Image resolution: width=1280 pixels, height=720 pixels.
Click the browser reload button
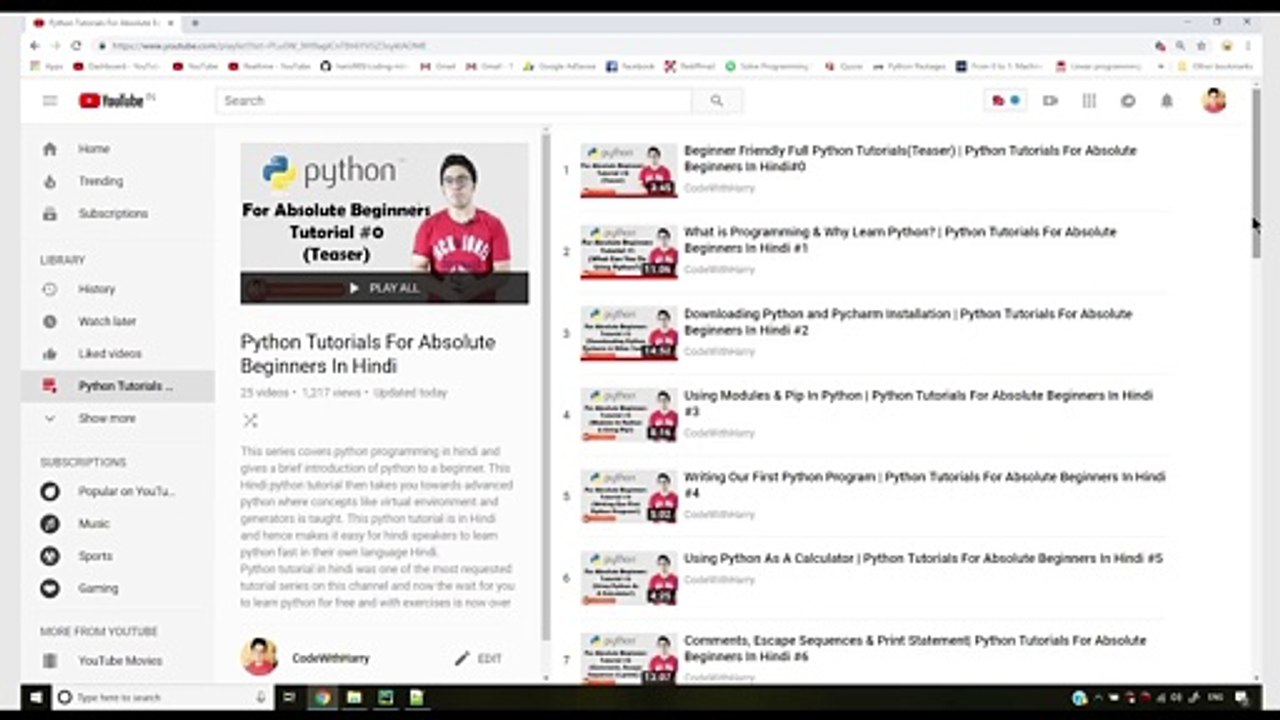tap(76, 45)
